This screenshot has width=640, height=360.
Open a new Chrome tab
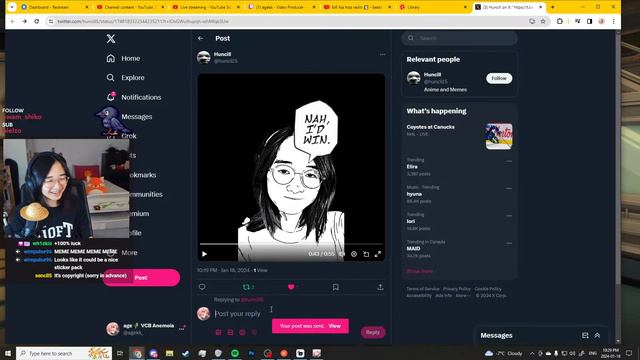pyautogui.click(x=553, y=7)
